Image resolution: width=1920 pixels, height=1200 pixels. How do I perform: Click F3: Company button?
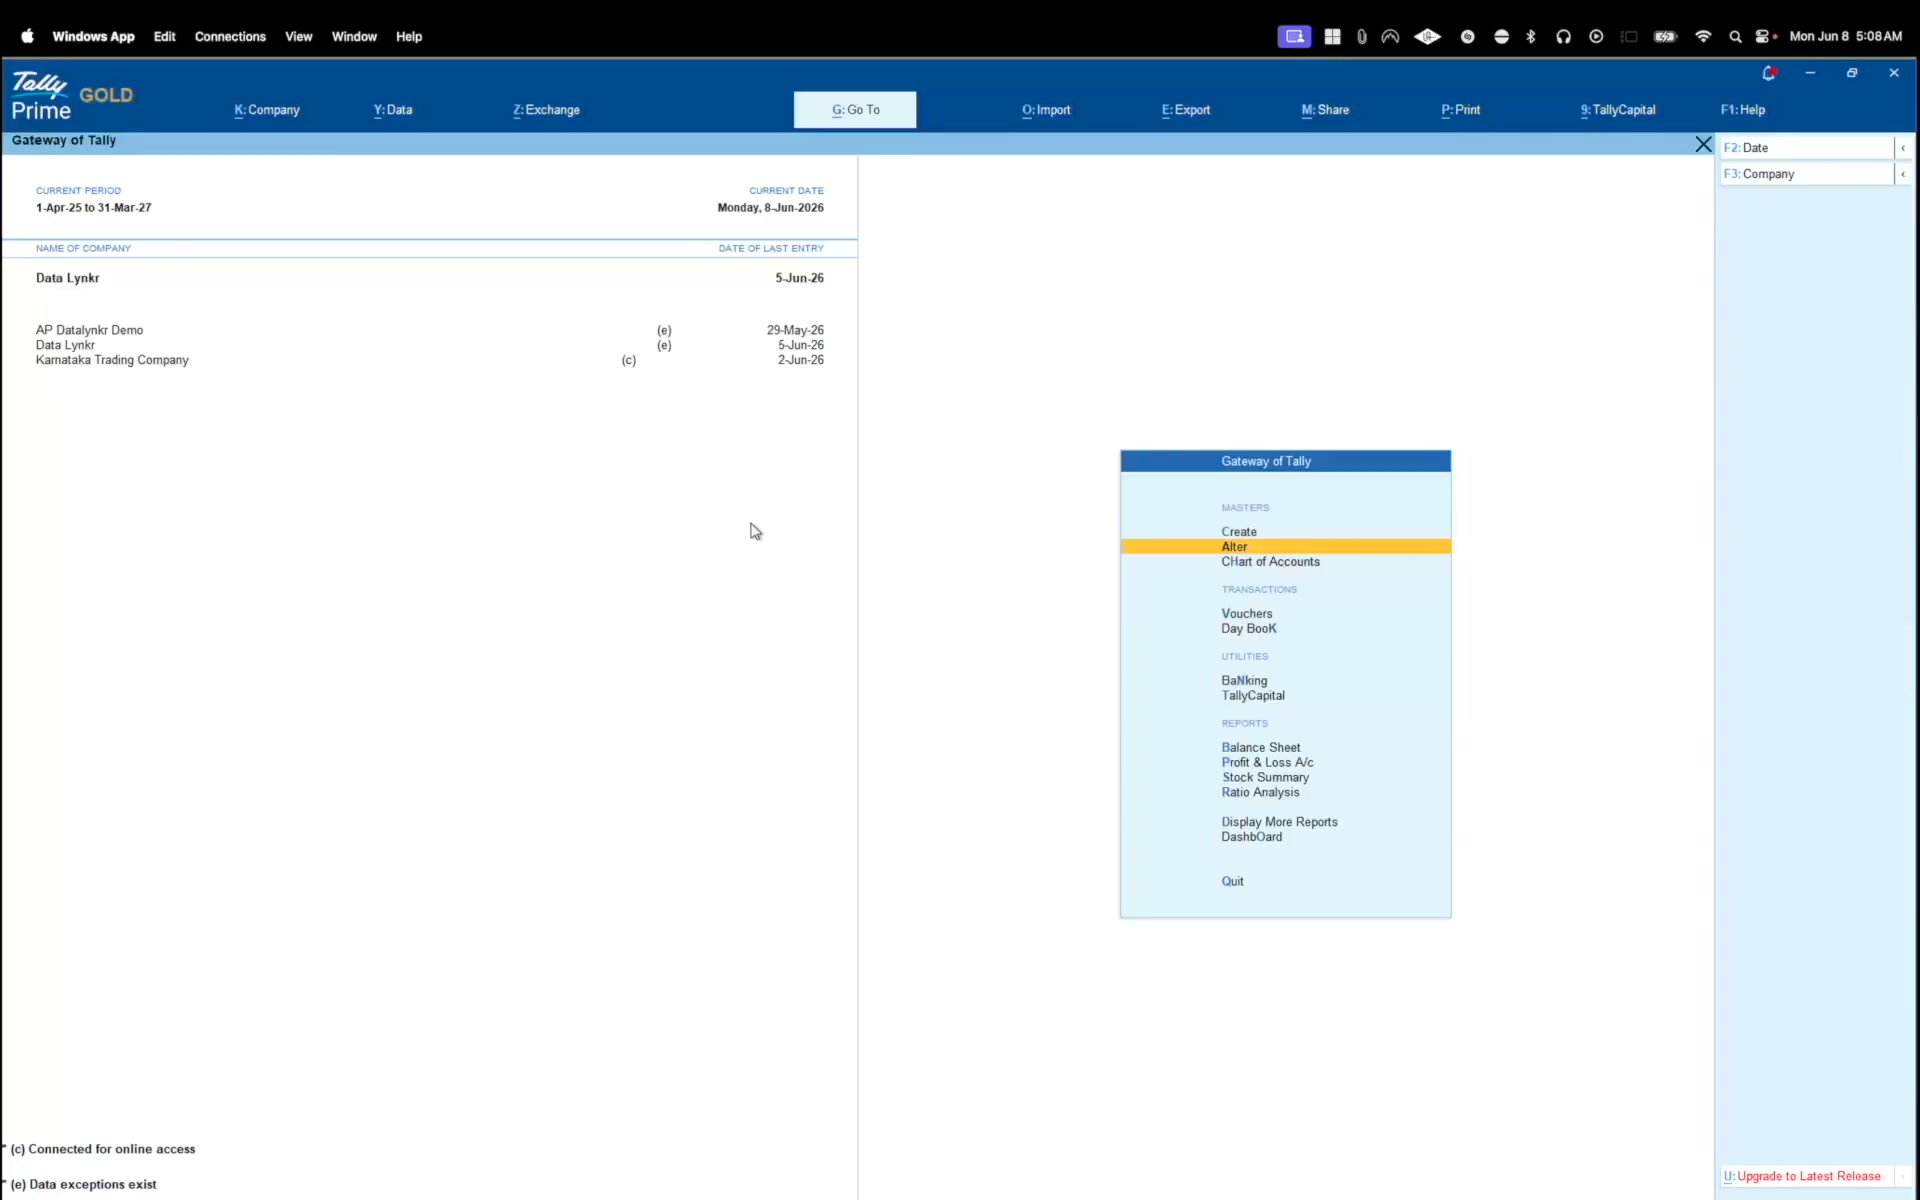tap(1806, 174)
